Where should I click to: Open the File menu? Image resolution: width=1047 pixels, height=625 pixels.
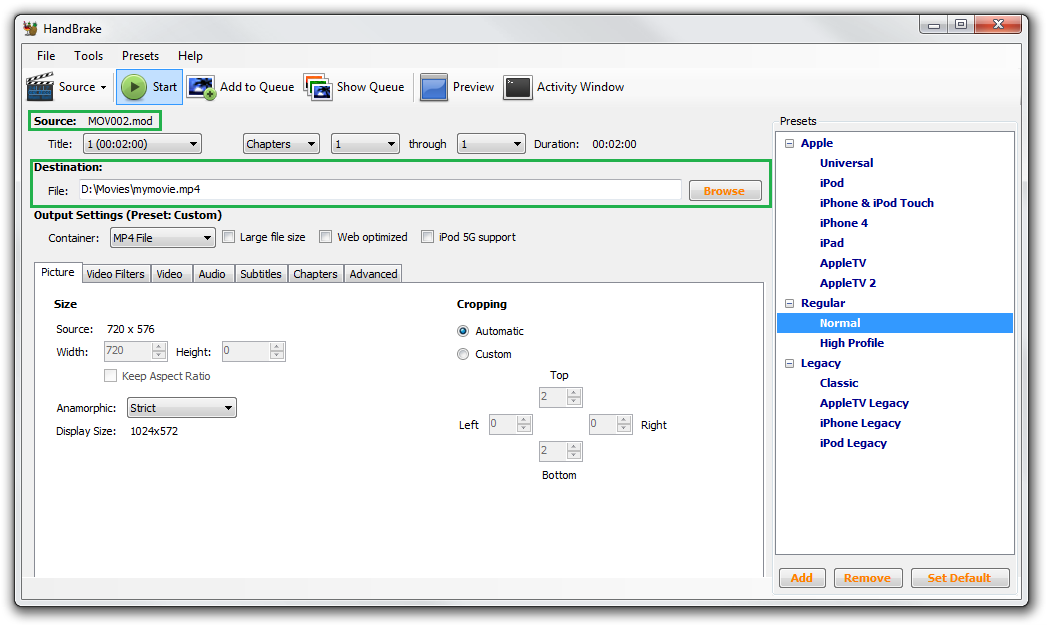46,56
